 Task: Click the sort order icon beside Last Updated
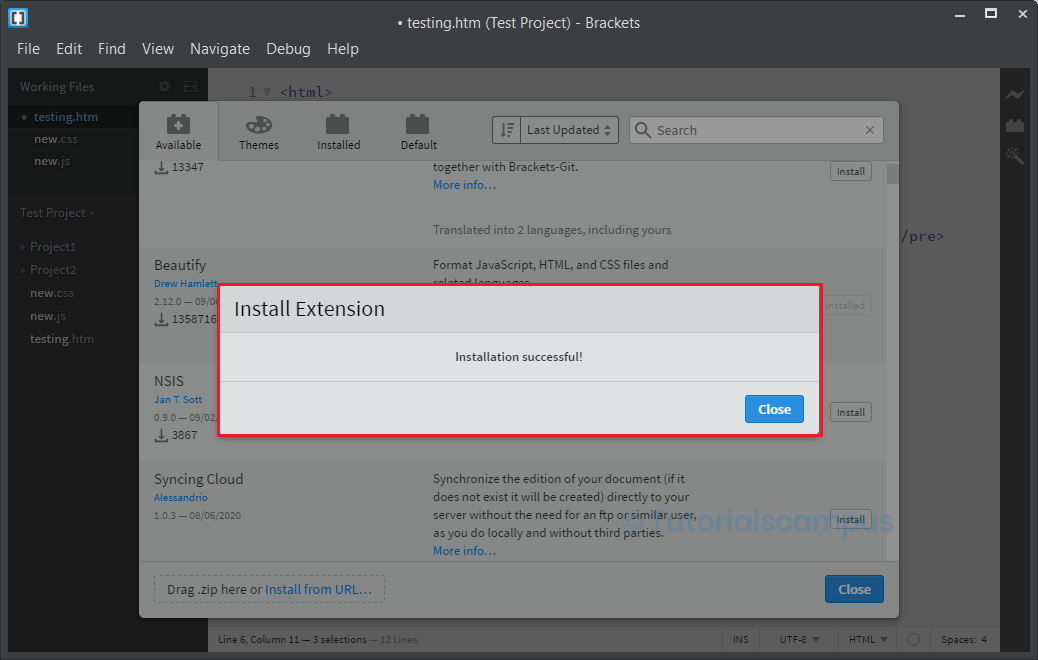pos(507,130)
